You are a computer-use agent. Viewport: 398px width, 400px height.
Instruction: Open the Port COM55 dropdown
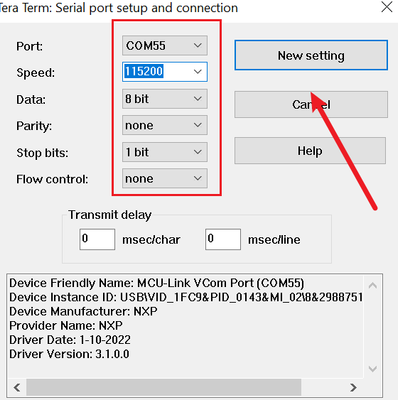165,45
